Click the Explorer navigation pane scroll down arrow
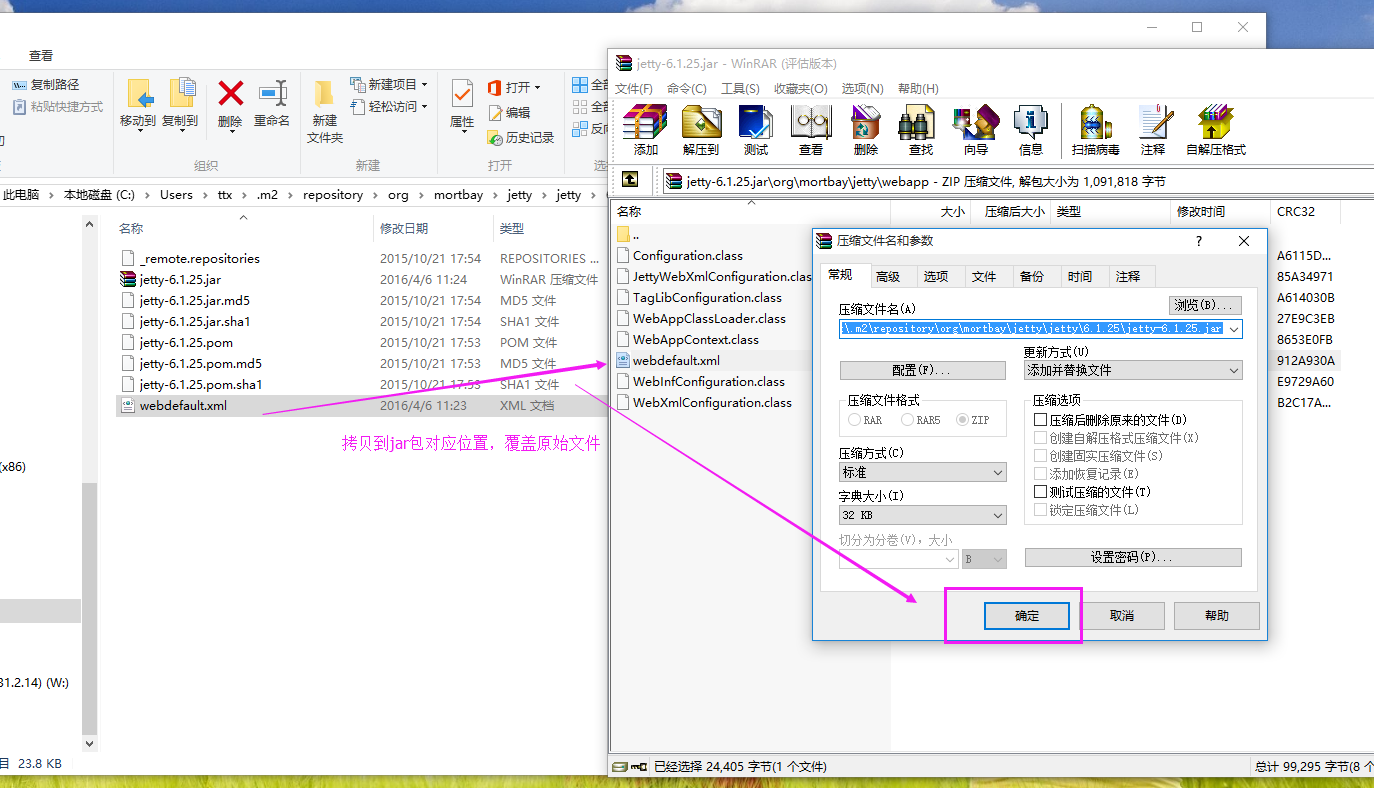Screen dimensions: 1374x788 click(89, 743)
